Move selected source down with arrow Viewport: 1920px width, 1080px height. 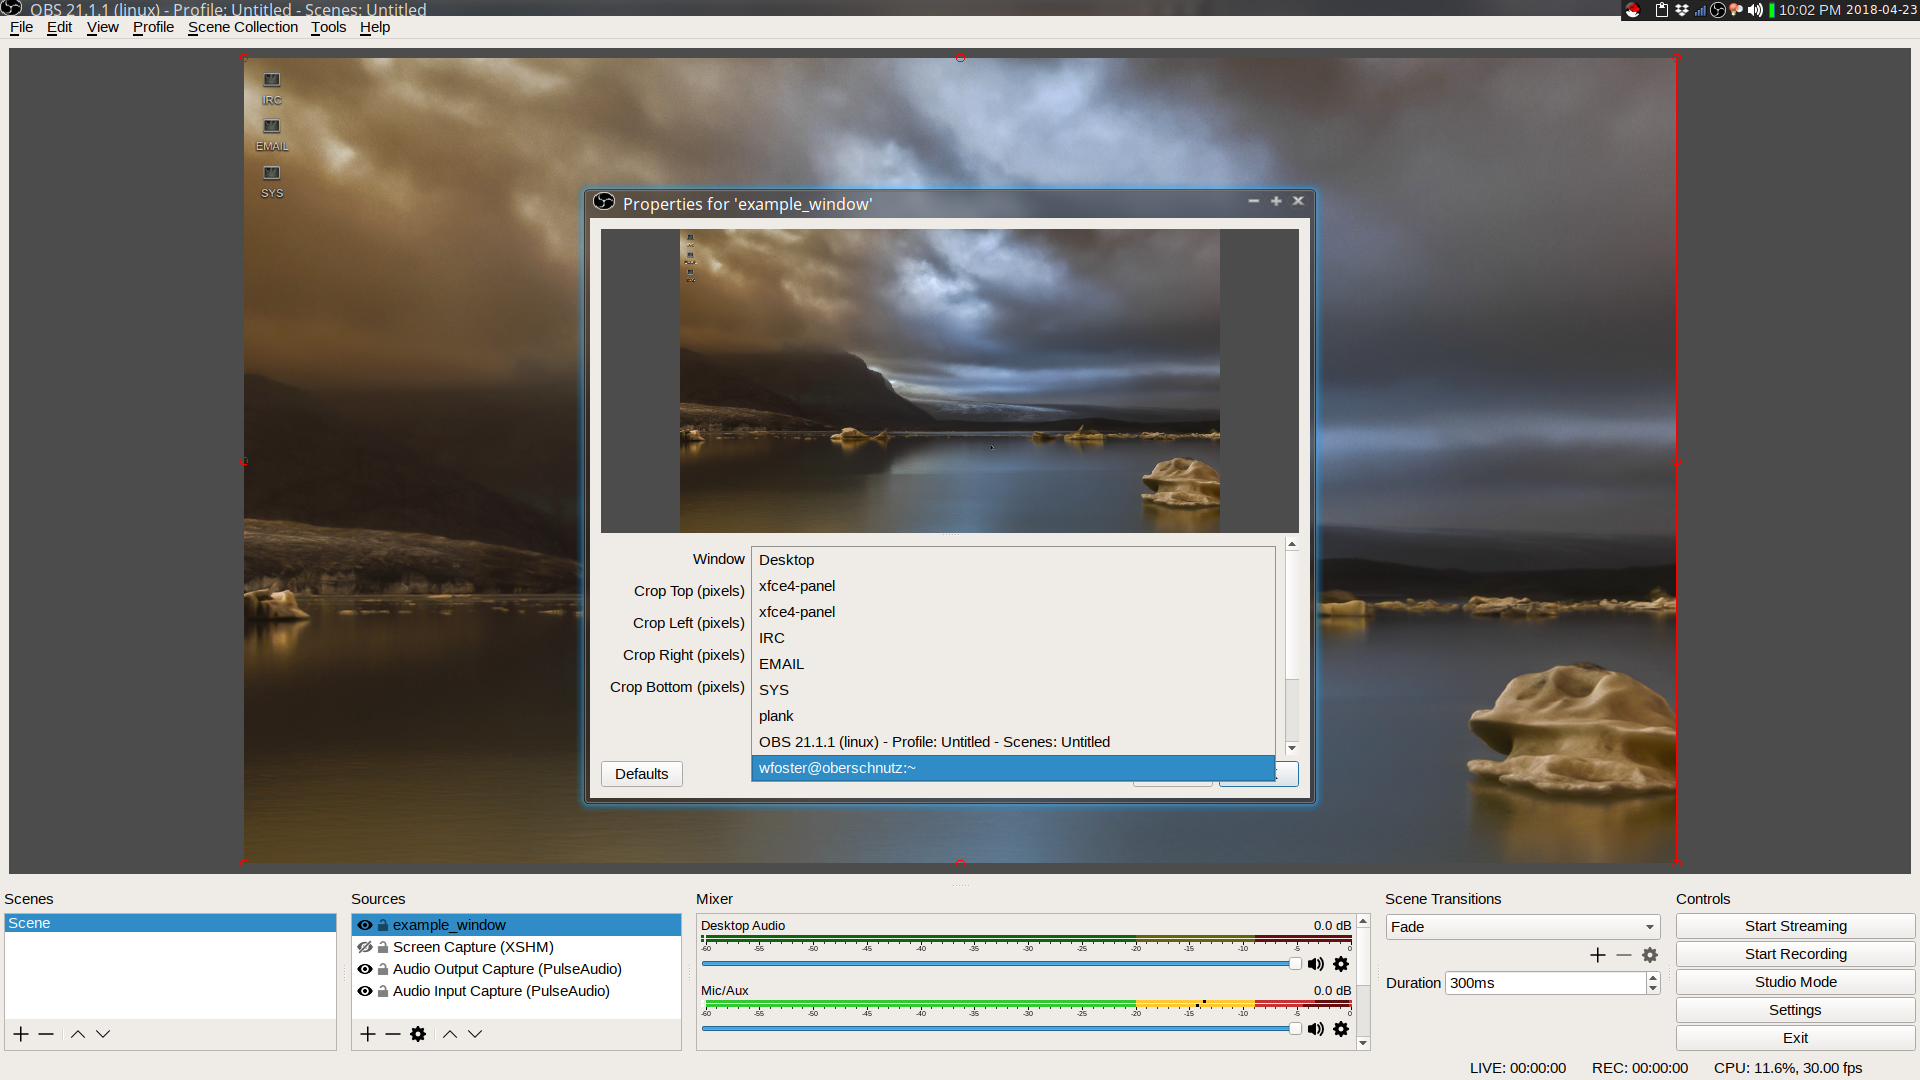(x=475, y=1034)
